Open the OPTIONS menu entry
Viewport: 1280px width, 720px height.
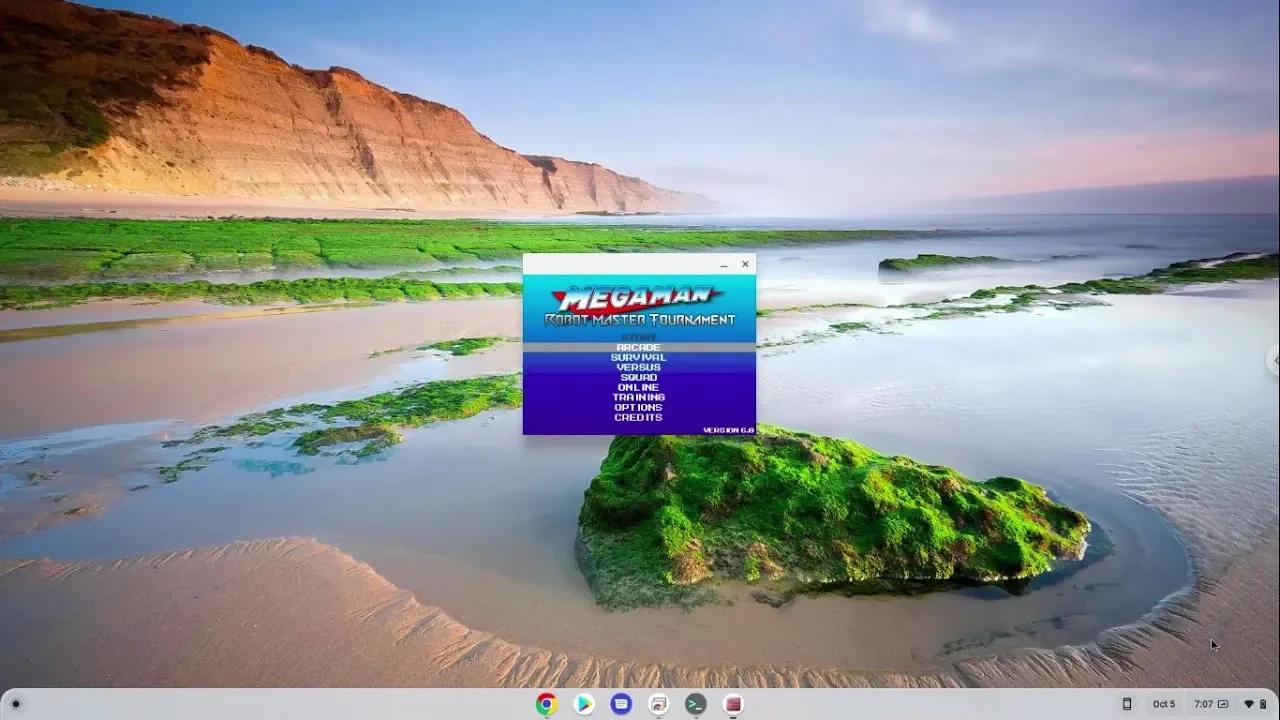point(638,407)
